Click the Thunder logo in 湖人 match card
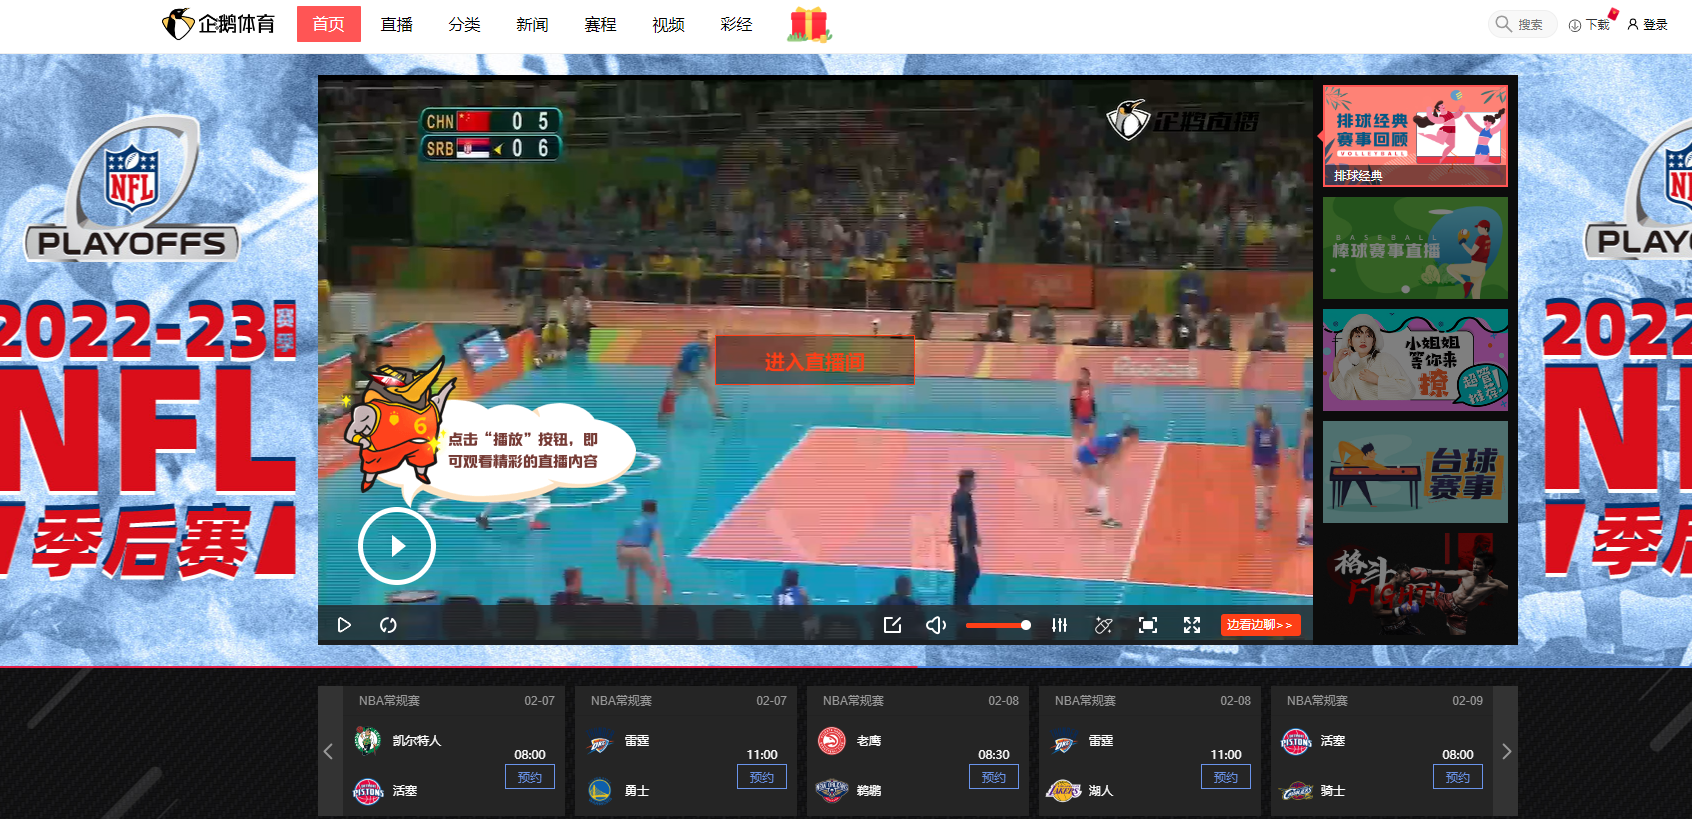 coord(1063,743)
